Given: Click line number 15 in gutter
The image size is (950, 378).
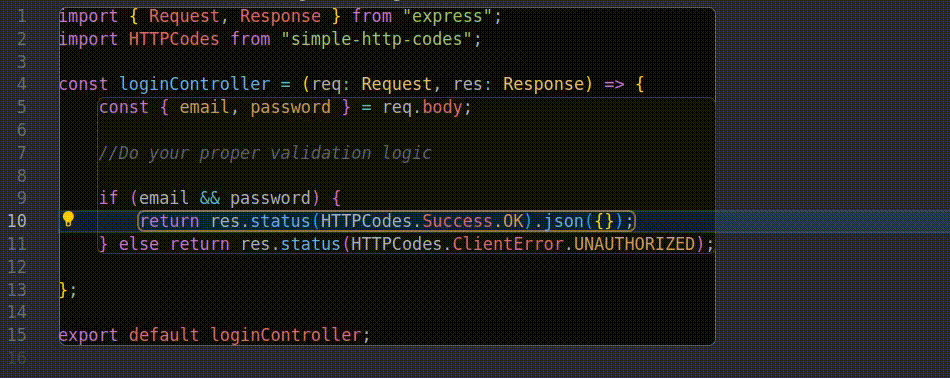Looking at the screenshot, I should 18,335.
